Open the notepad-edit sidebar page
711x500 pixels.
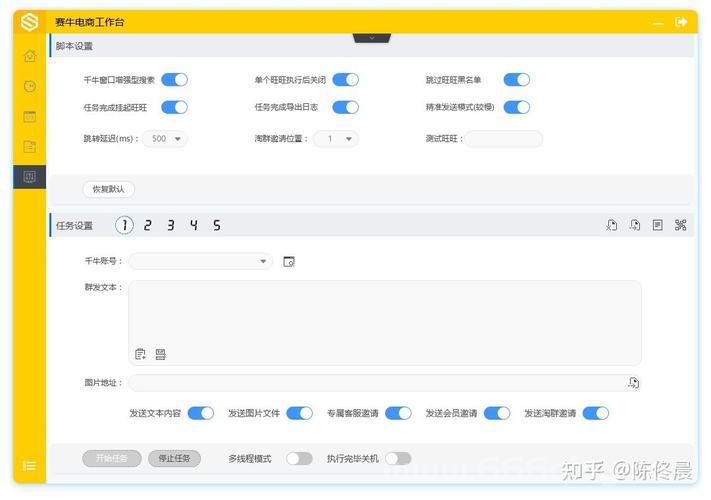30,146
